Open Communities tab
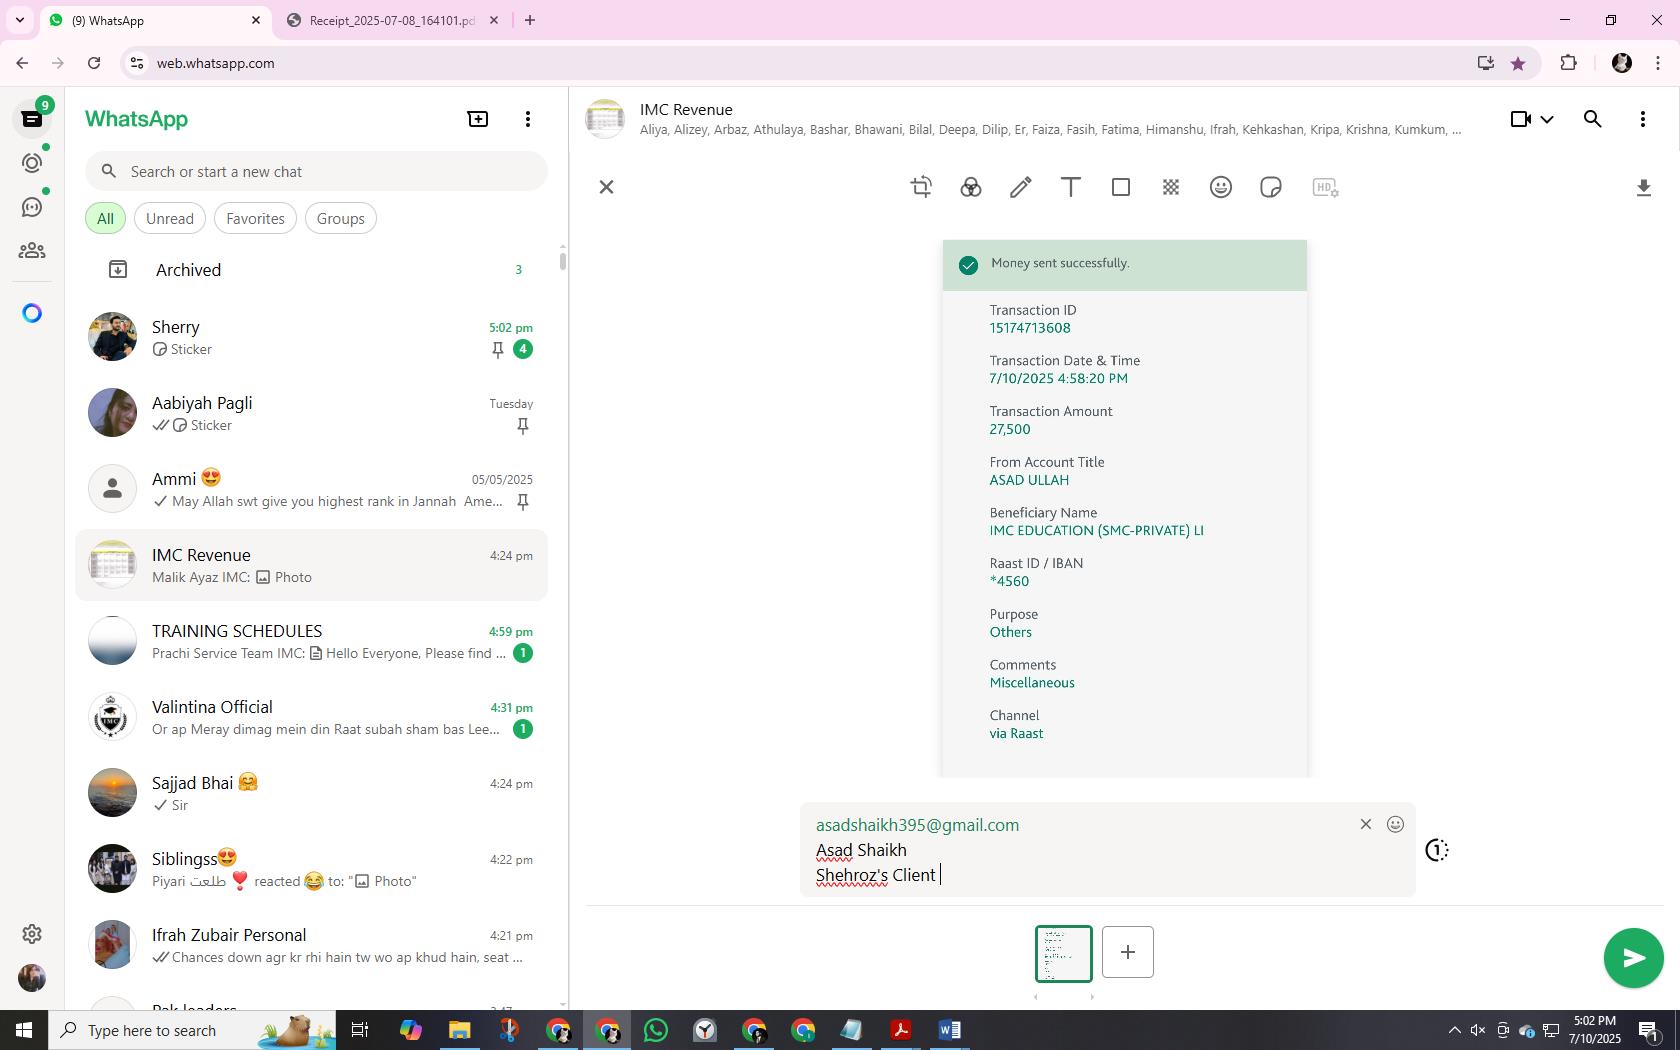Viewport: 1680px width, 1050px height. [32, 251]
